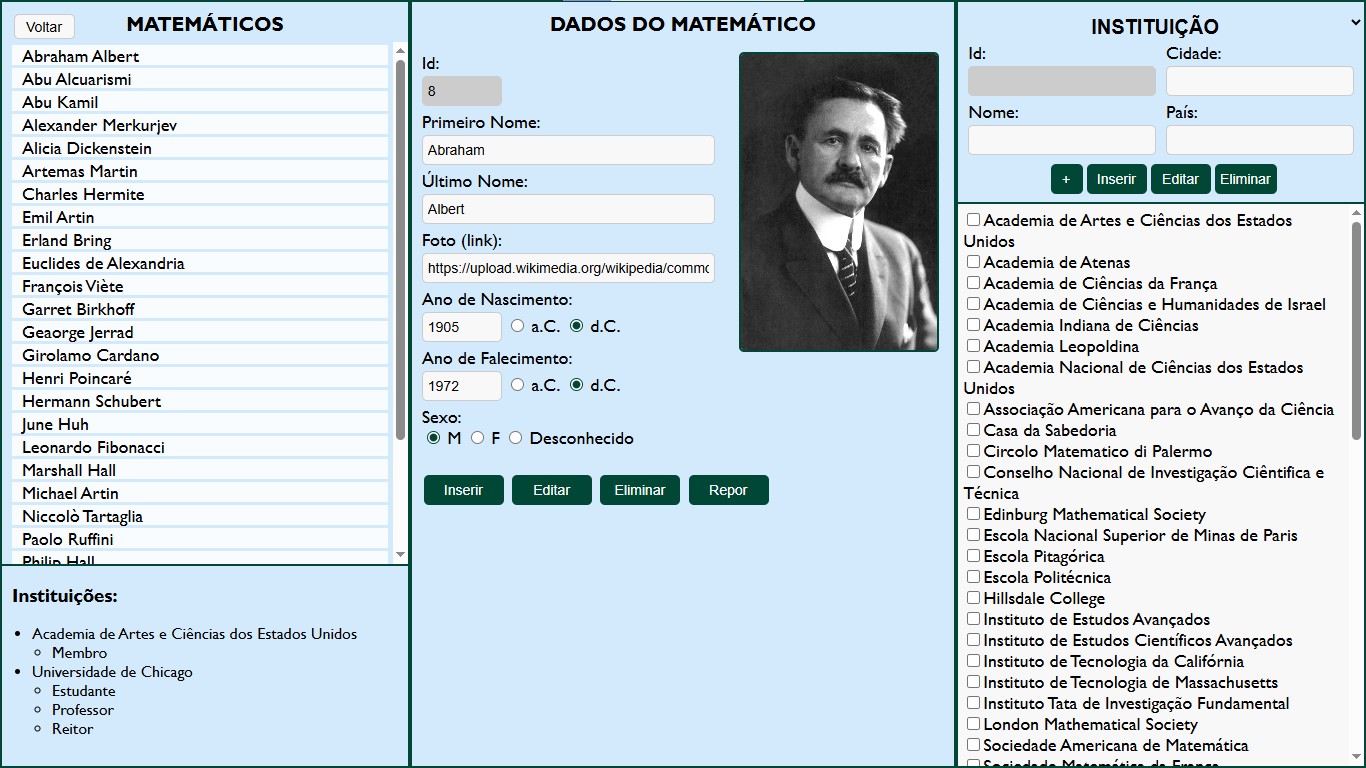
Task: Check the Hillsdale College checkbox
Action: click(973, 598)
